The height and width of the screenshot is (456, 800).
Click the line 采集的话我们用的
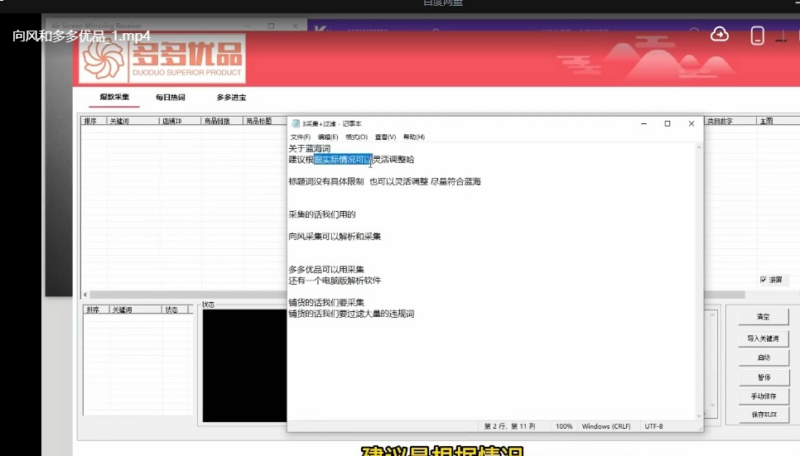point(322,215)
